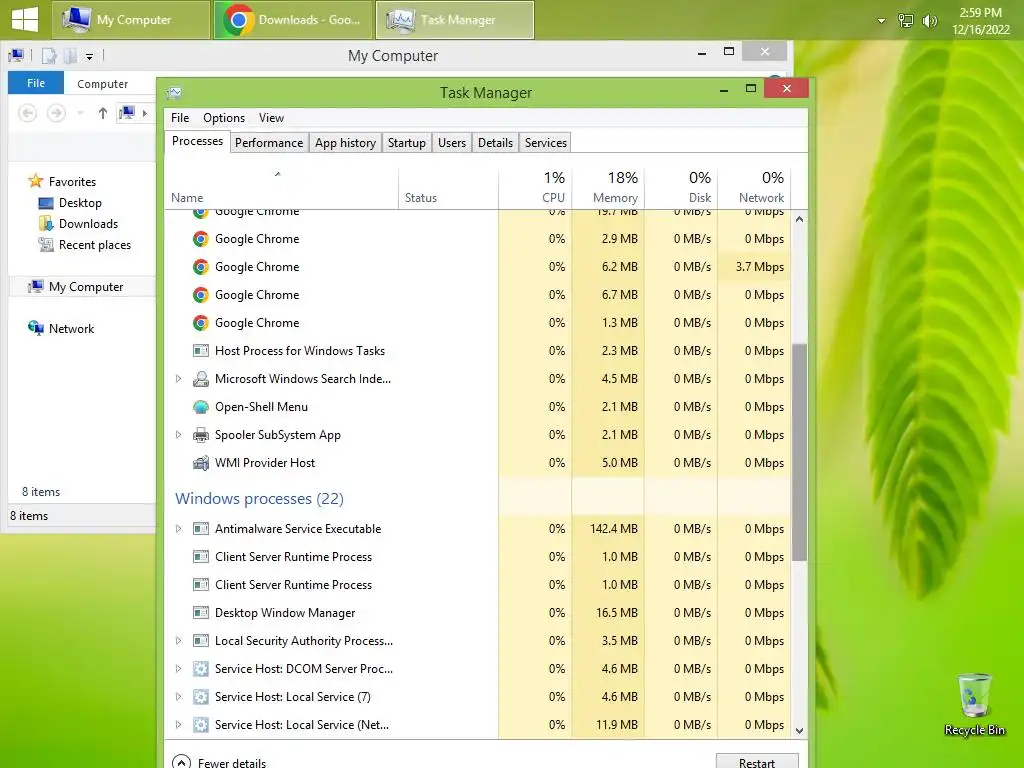Expand Service Host: DCOM Server row

[178, 669]
